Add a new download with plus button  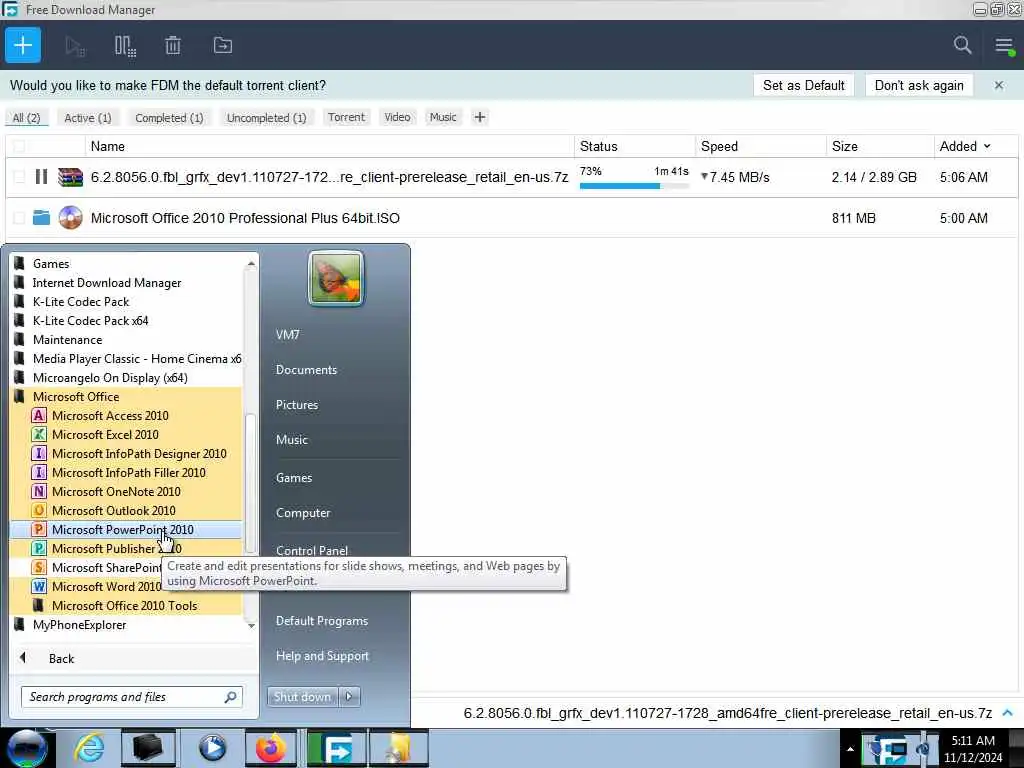[23, 45]
